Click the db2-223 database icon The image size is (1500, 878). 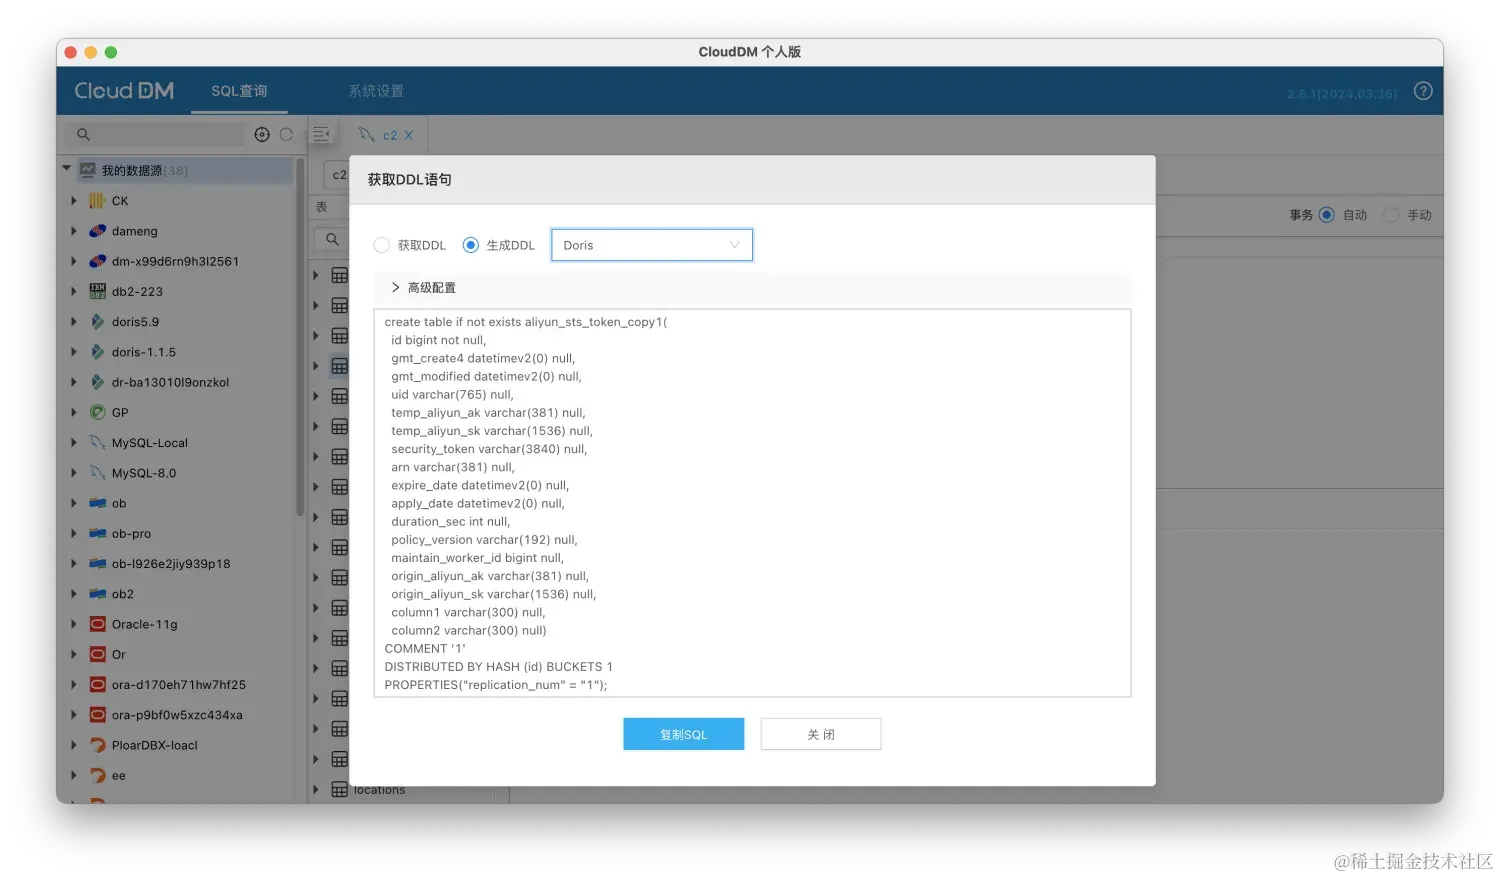(x=97, y=291)
